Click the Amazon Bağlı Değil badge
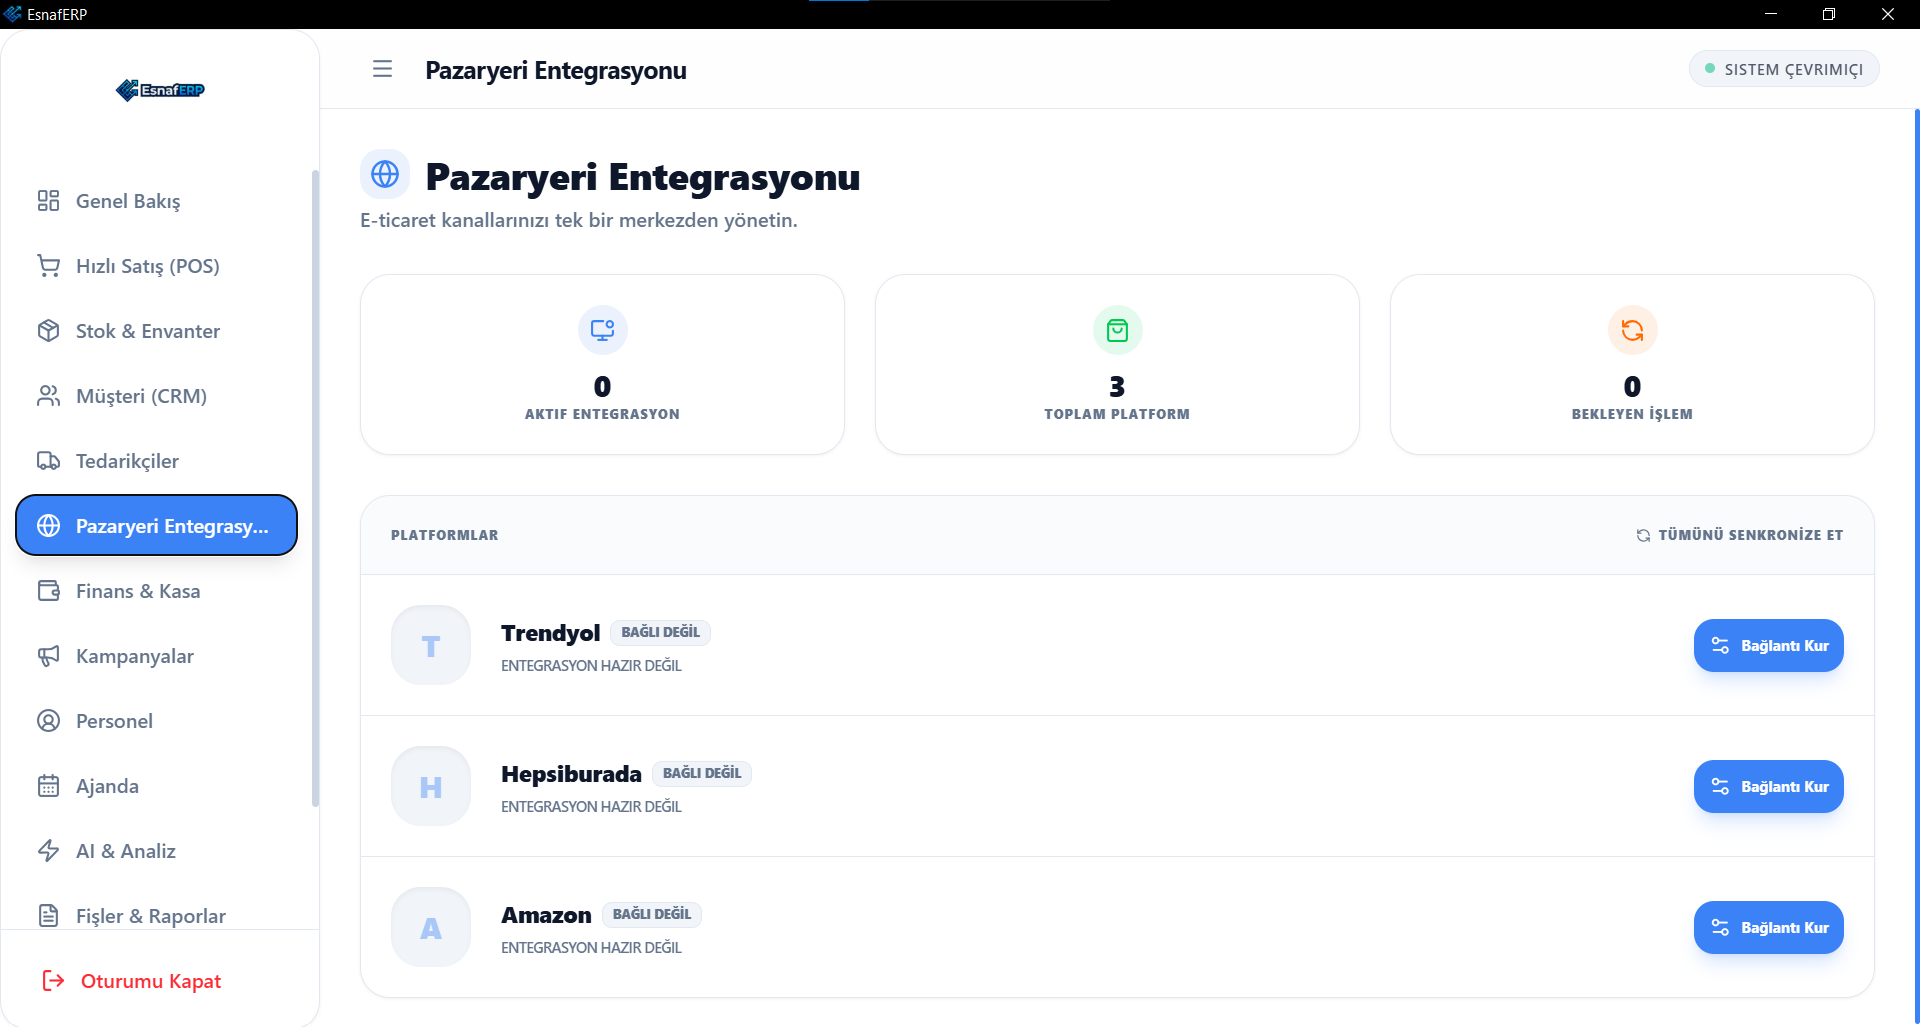The height and width of the screenshot is (1027, 1920). point(652,914)
